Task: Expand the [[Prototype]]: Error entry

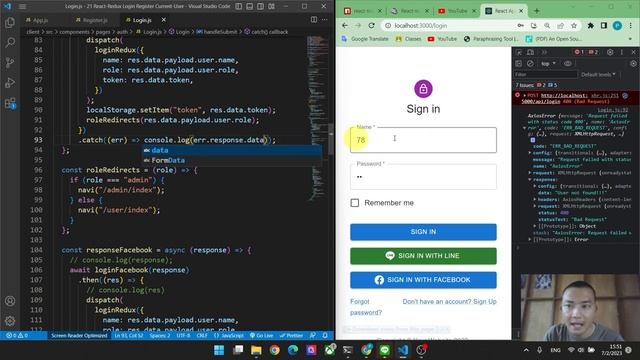Action: pos(530,239)
